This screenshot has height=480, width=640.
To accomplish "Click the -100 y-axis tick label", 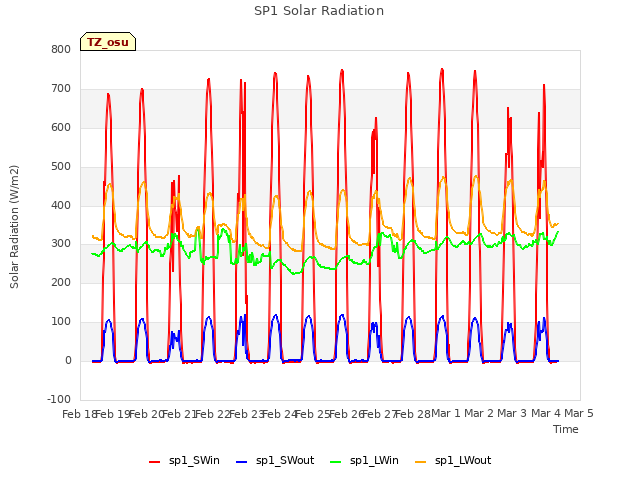I will pyautogui.click(x=59, y=400).
